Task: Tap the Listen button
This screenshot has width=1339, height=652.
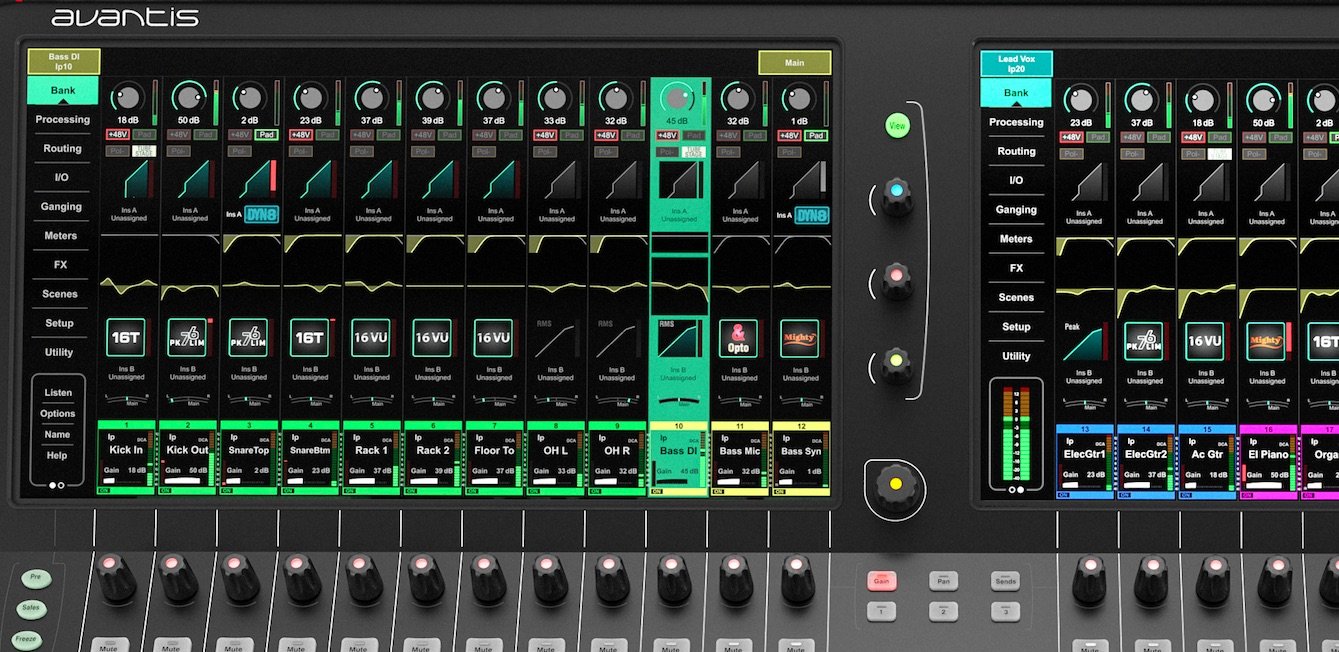Action: pyautogui.click(x=58, y=393)
